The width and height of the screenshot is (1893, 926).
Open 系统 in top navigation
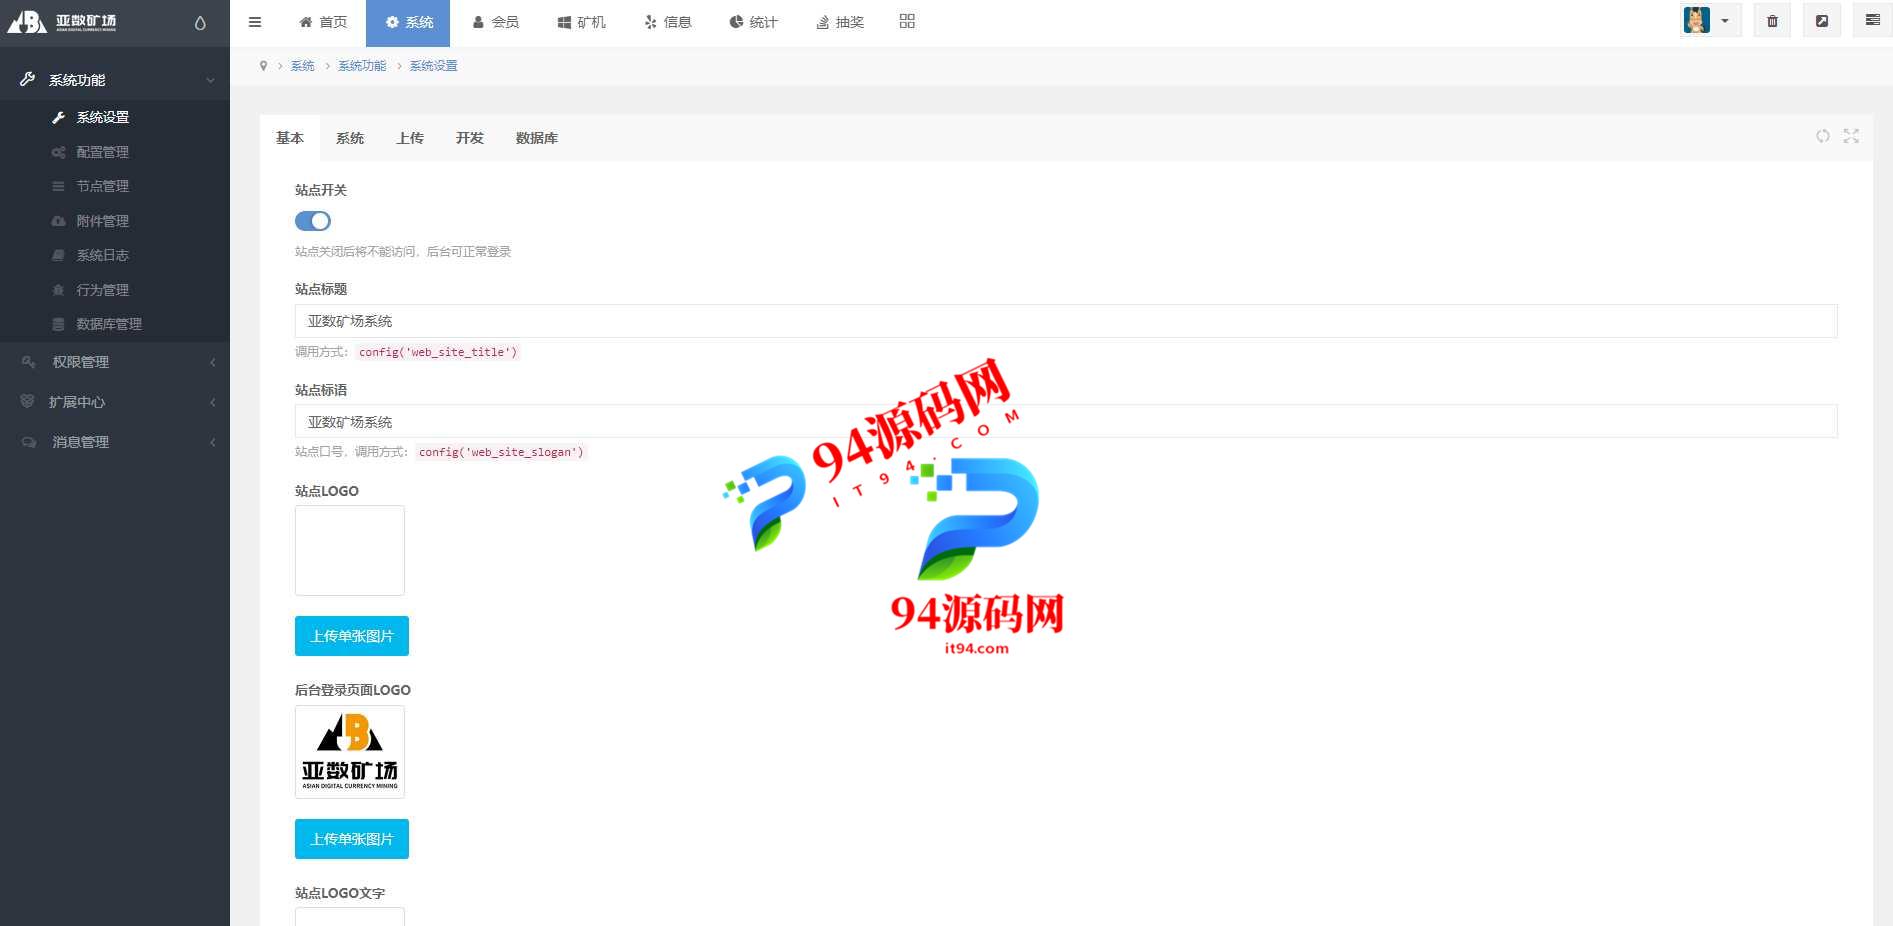point(408,22)
